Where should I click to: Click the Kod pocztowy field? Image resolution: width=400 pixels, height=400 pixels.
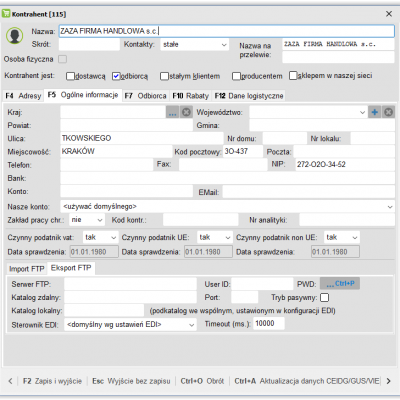pyautogui.click(x=243, y=151)
